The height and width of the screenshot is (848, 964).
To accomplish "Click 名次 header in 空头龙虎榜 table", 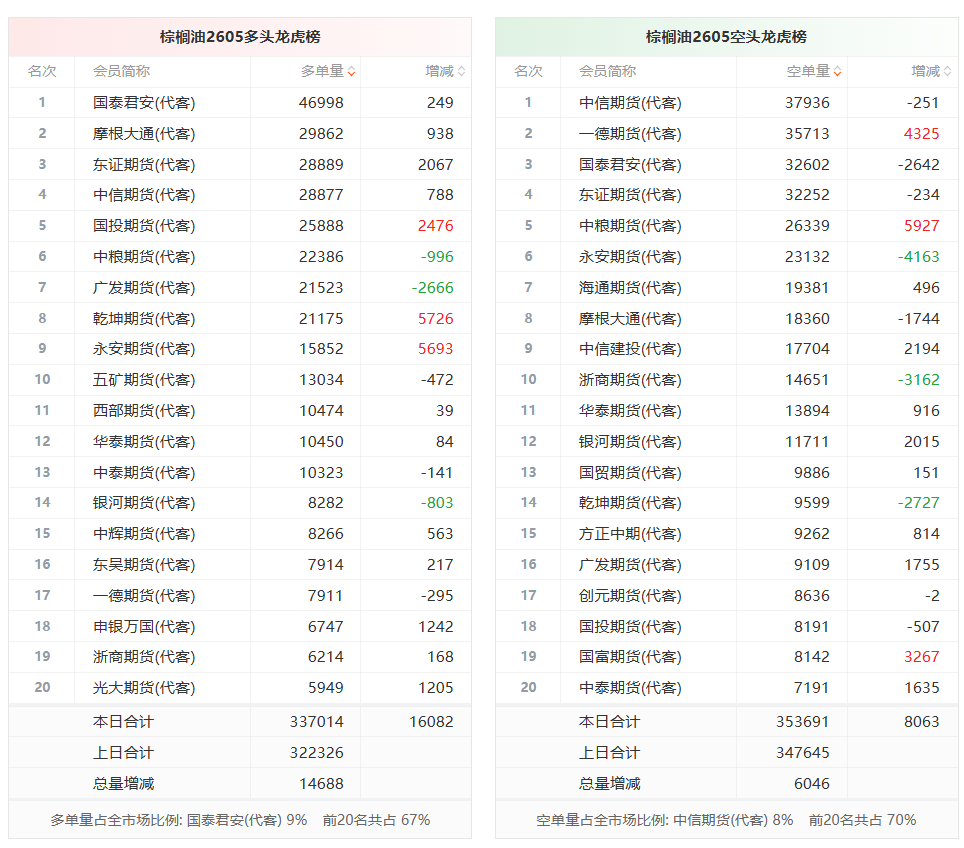I will (528, 71).
